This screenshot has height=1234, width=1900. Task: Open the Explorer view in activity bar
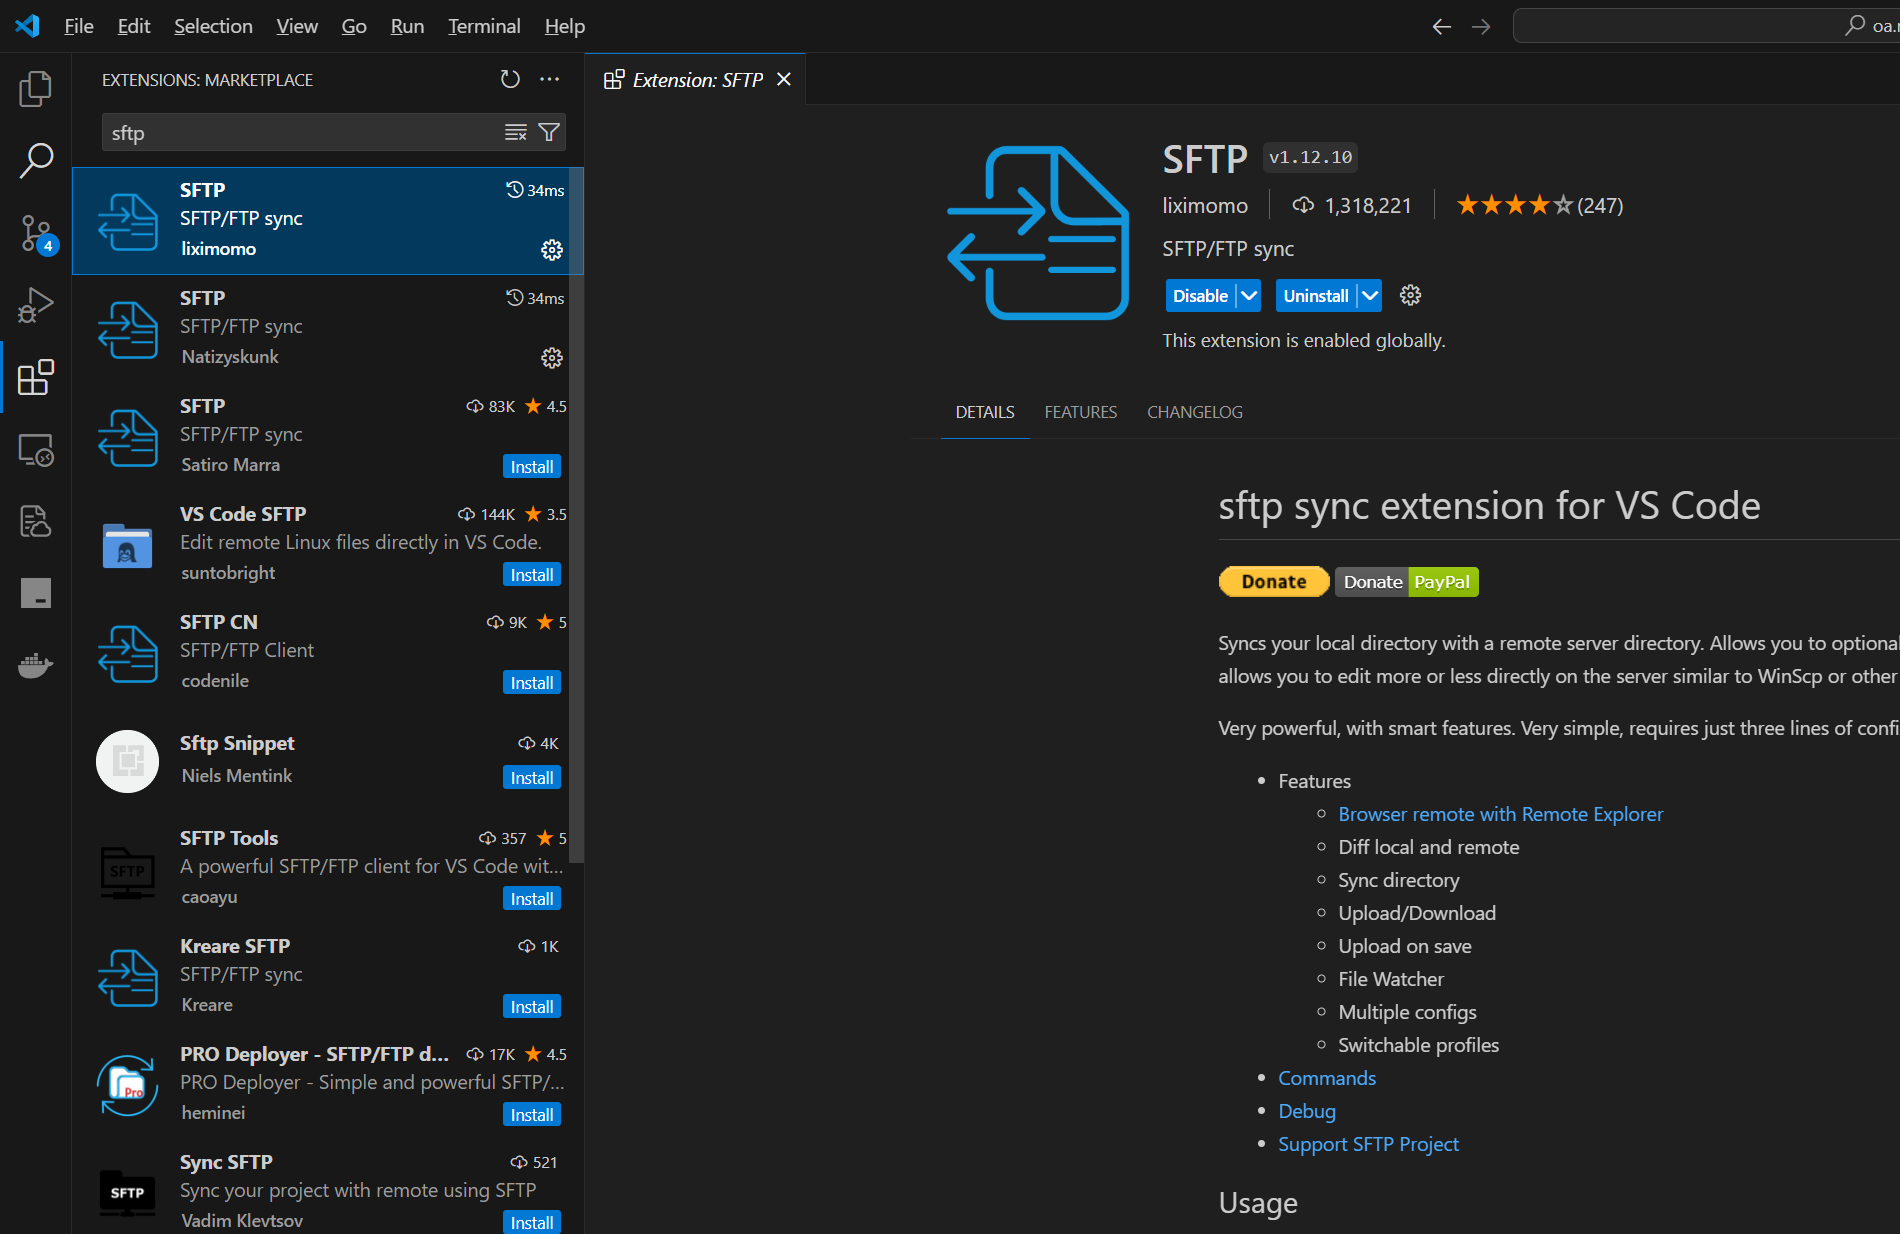[36, 89]
